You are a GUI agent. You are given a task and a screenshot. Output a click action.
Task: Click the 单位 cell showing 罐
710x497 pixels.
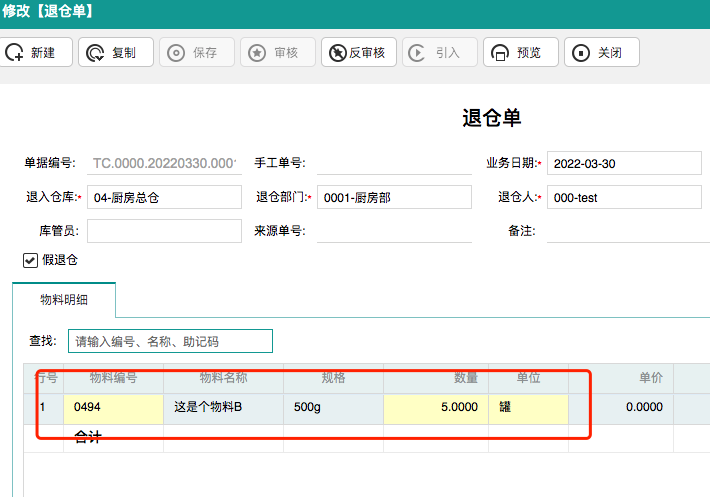click(x=528, y=408)
